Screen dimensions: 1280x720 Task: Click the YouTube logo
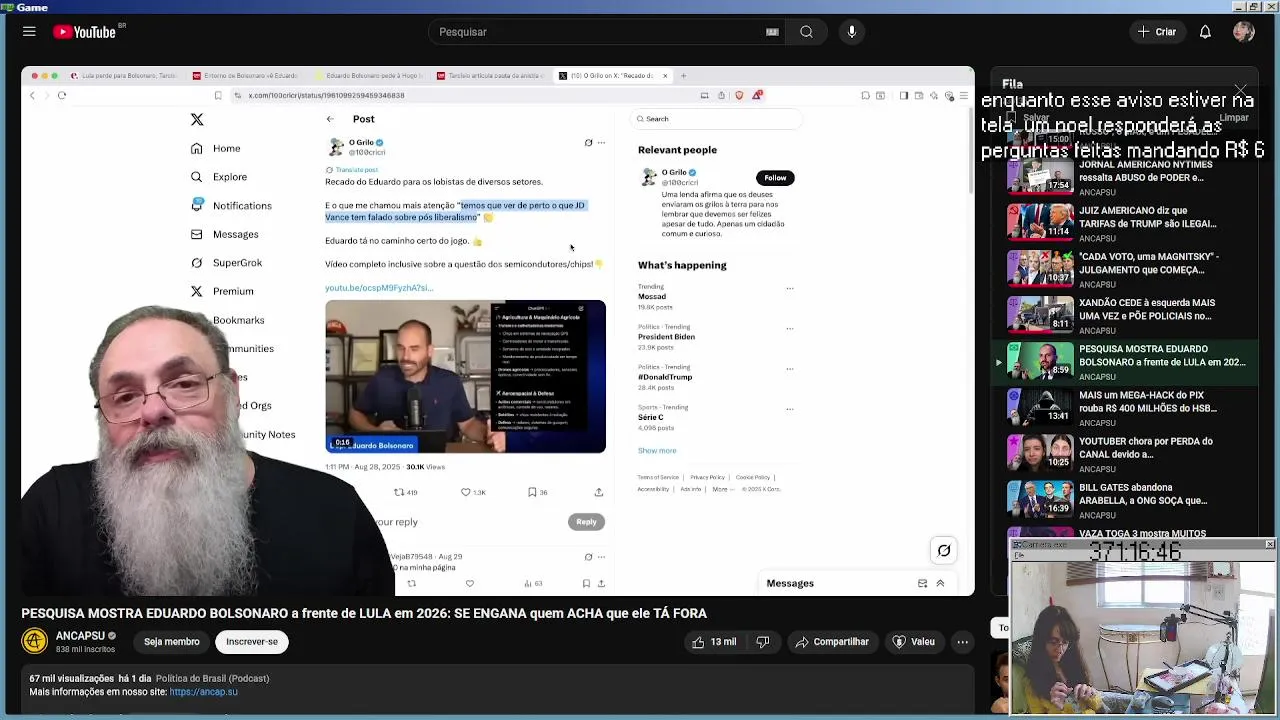point(84,32)
